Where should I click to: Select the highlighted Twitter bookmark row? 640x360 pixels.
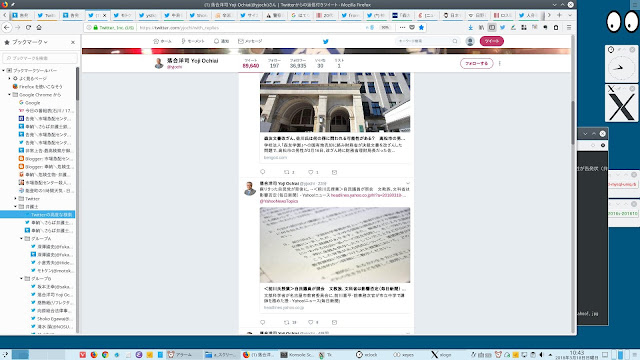tap(38, 214)
